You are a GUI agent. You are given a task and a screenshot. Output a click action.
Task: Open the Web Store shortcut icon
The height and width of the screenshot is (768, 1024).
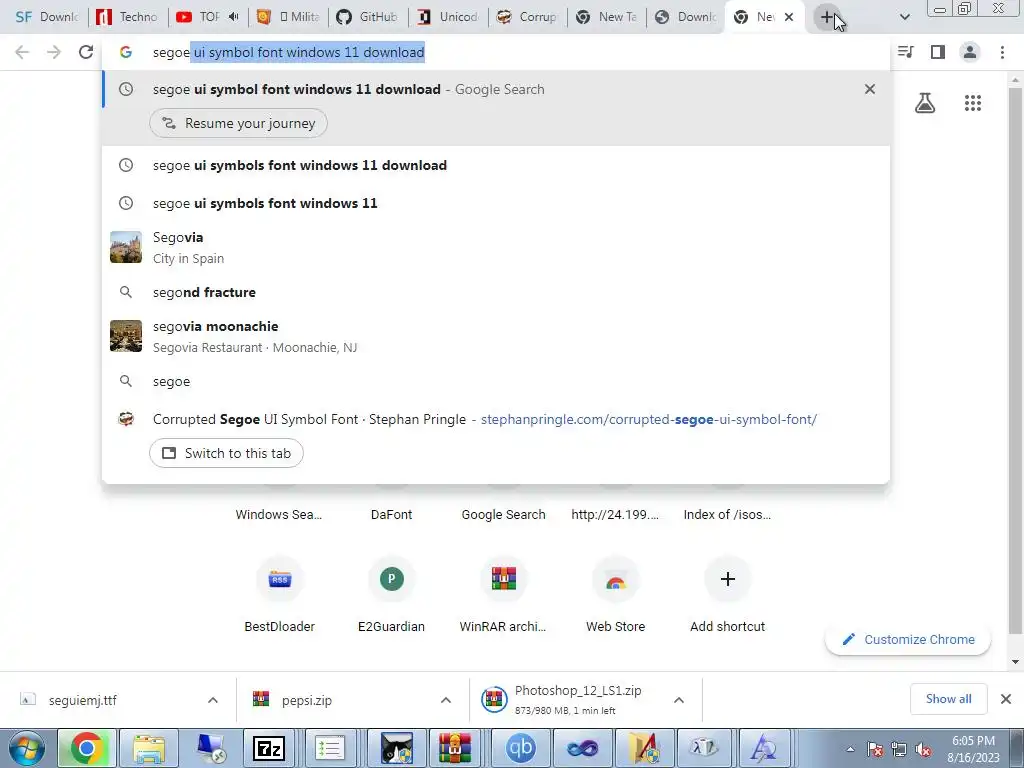[x=615, y=579]
